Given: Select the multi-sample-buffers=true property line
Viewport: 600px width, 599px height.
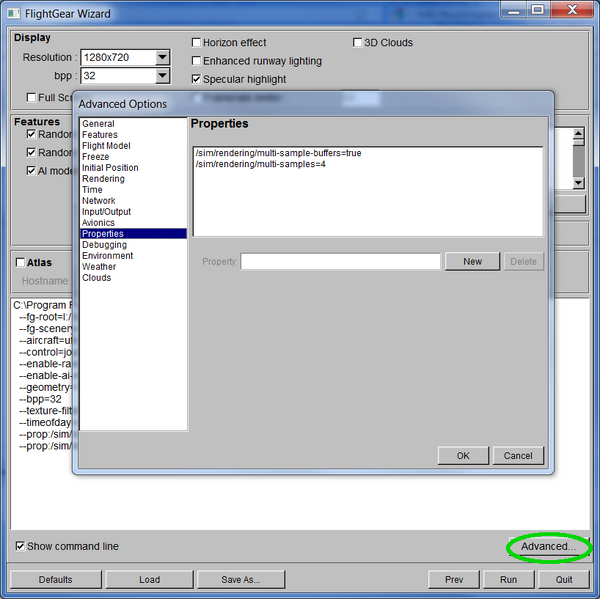Looking at the screenshot, I should [x=278, y=153].
